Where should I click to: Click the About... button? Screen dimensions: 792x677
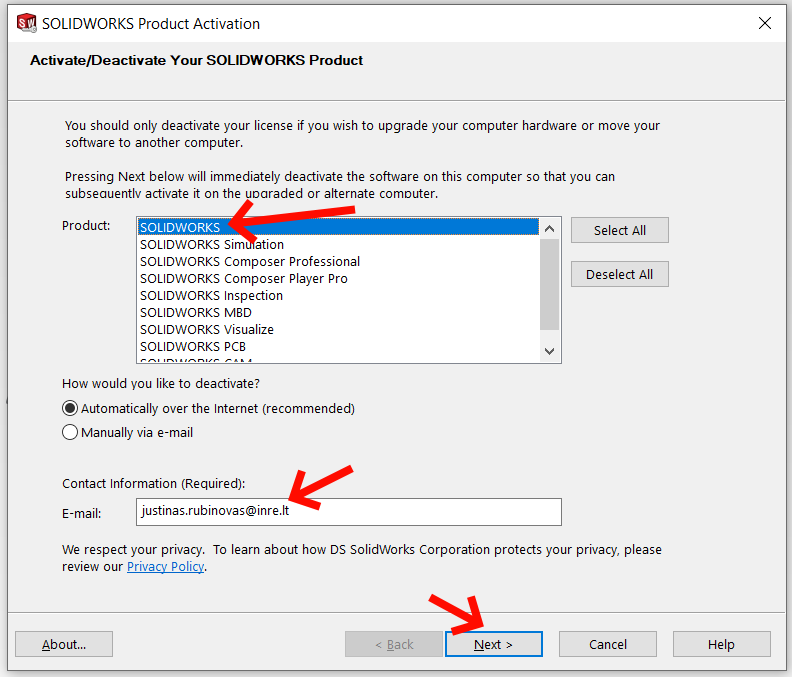64,644
